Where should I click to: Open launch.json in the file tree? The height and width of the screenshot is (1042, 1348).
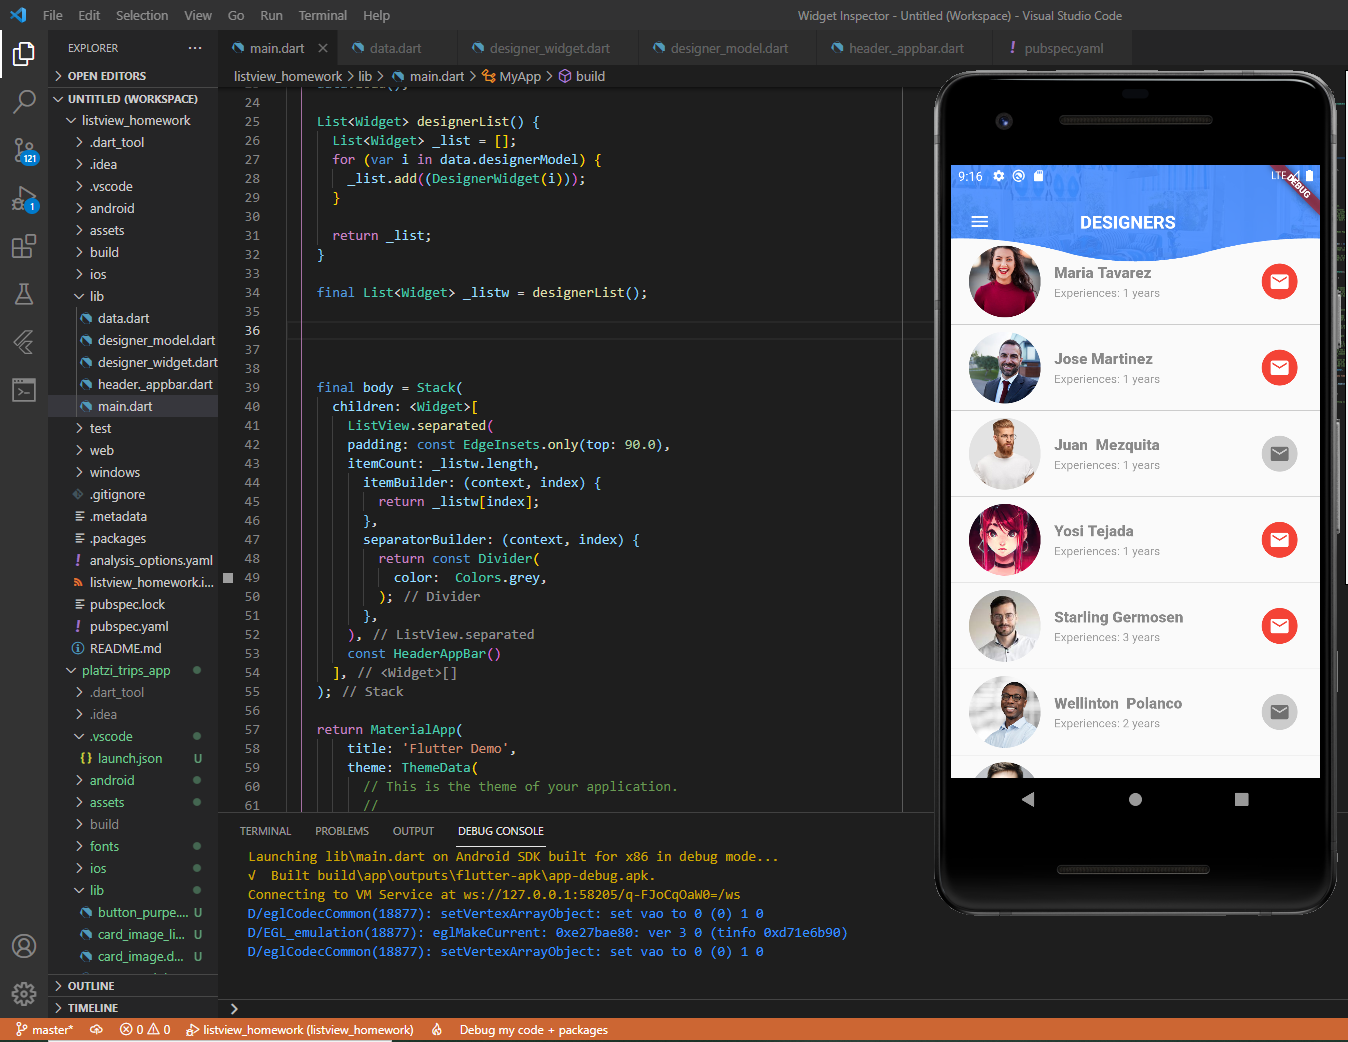[x=133, y=758]
